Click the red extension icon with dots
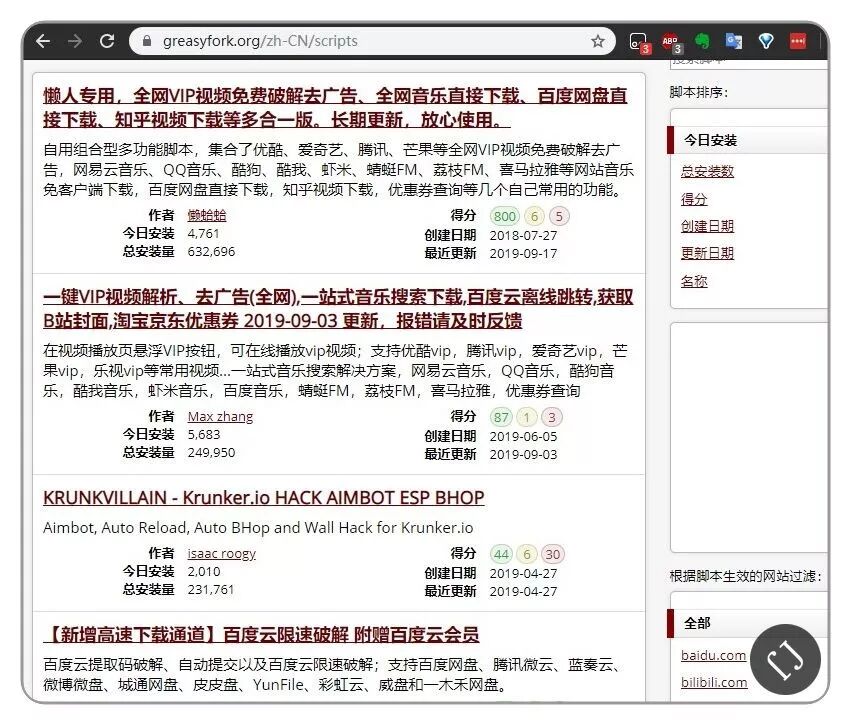This screenshot has width=851, height=725. coord(798,41)
